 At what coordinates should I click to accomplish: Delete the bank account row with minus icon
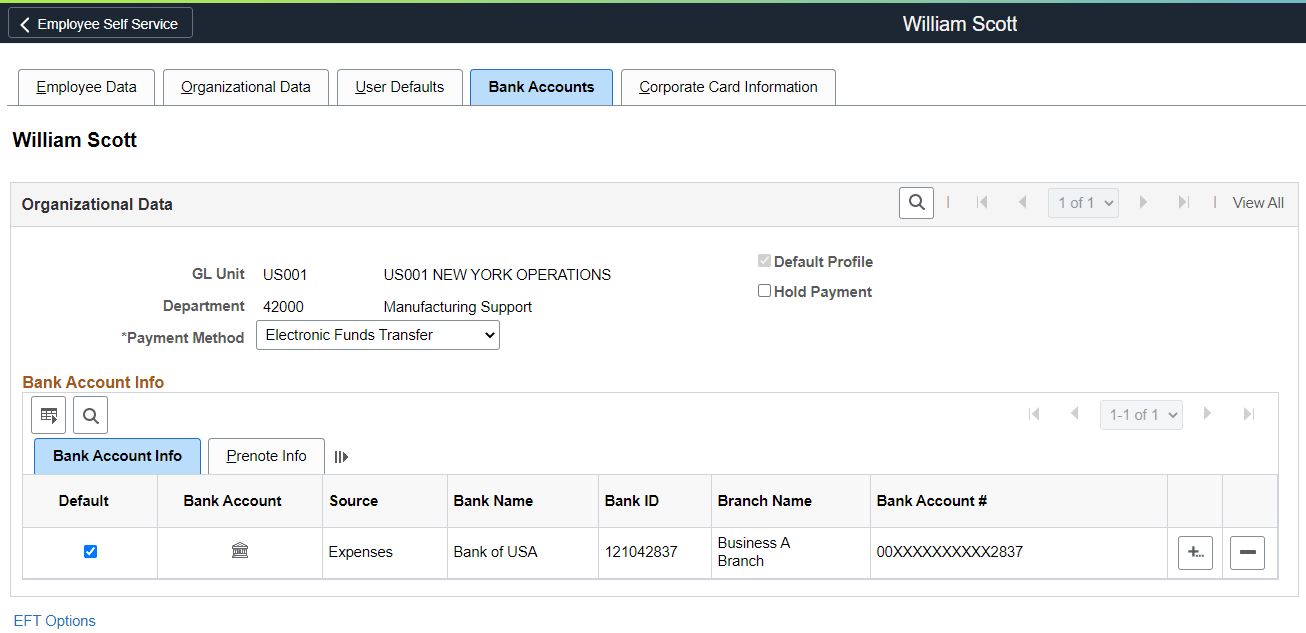click(x=1247, y=552)
